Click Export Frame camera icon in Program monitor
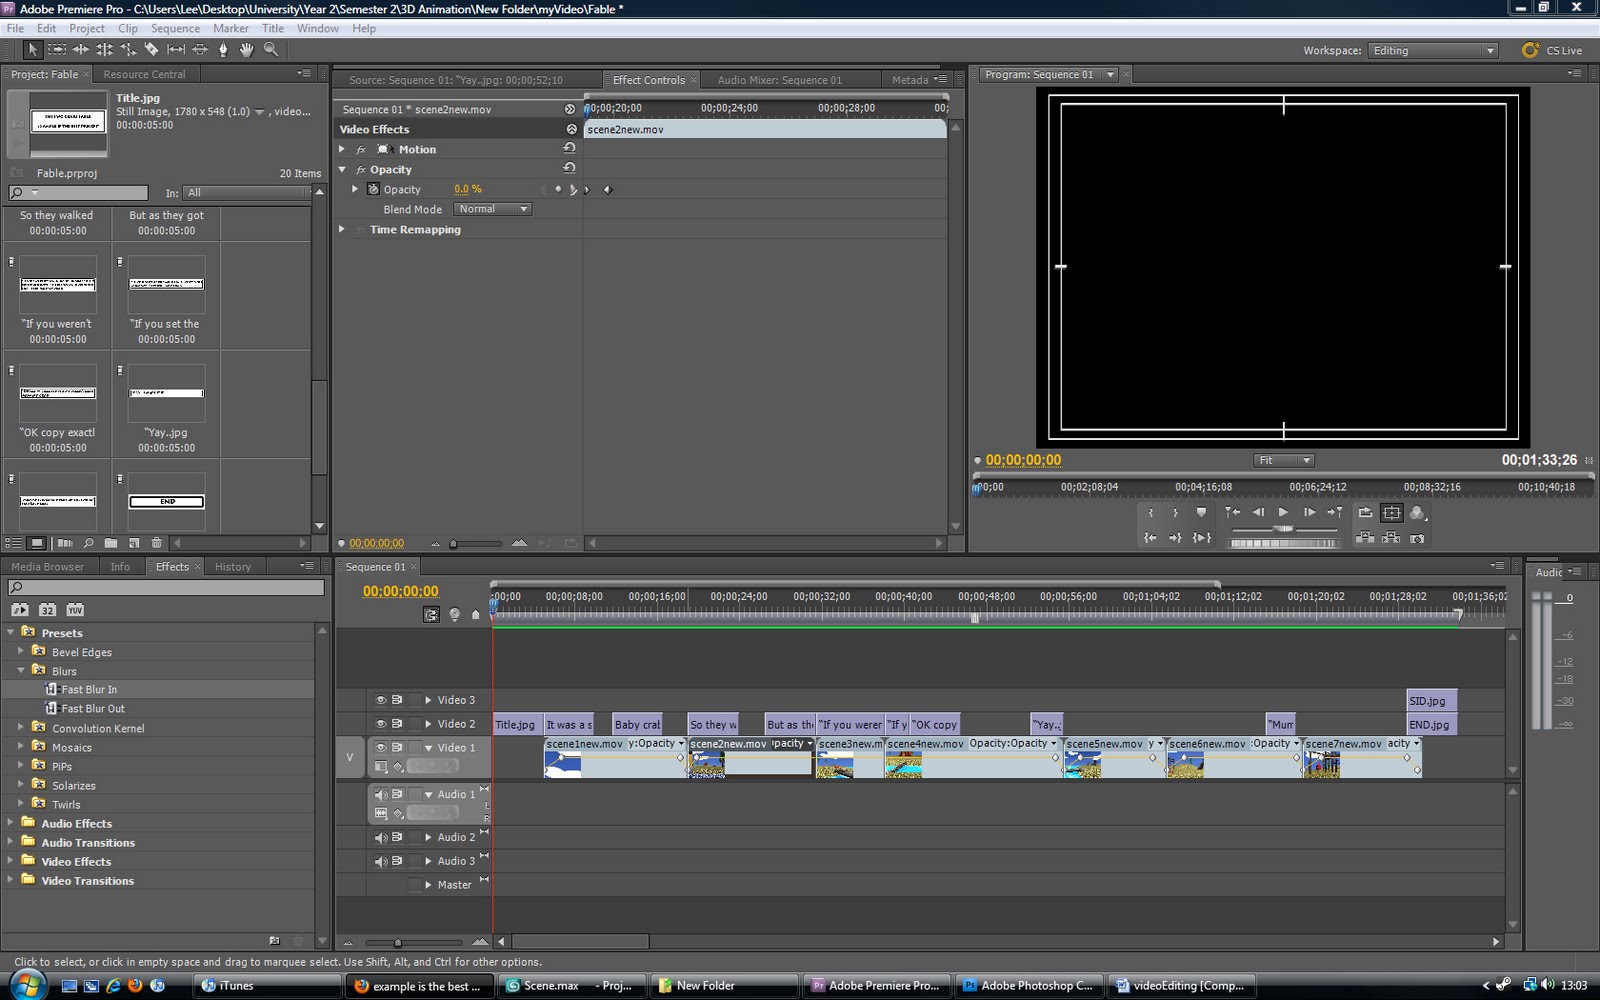This screenshot has height=1000, width=1600. click(1417, 538)
